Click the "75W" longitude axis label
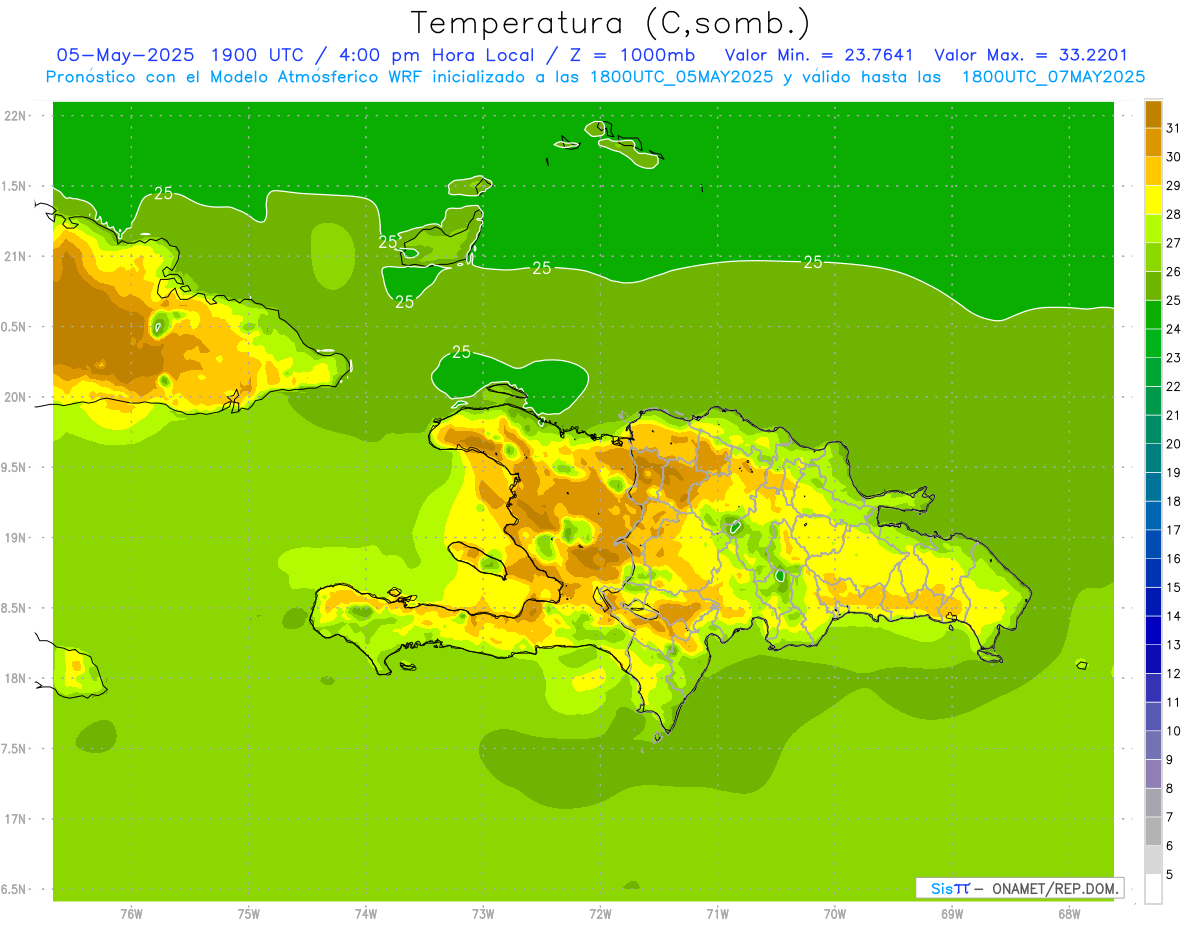 click(x=249, y=914)
